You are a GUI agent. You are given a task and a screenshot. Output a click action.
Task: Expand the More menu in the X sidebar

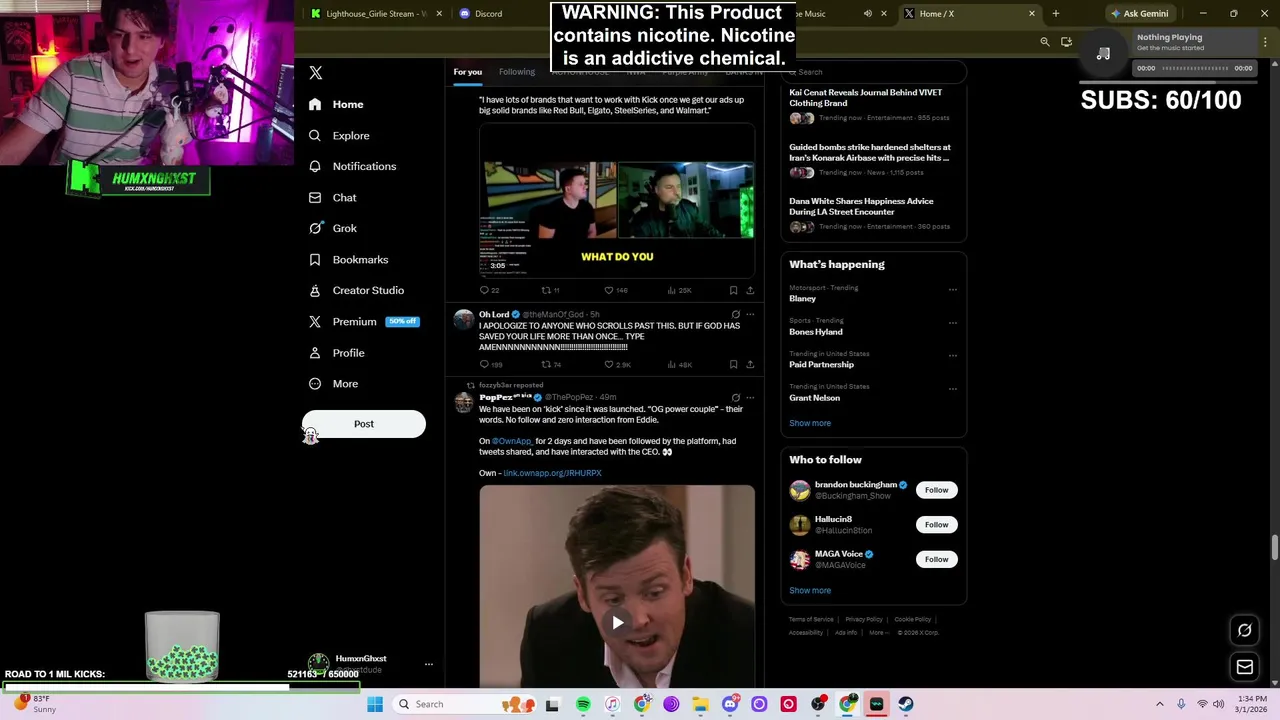pyautogui.click(x=334, y=384)
